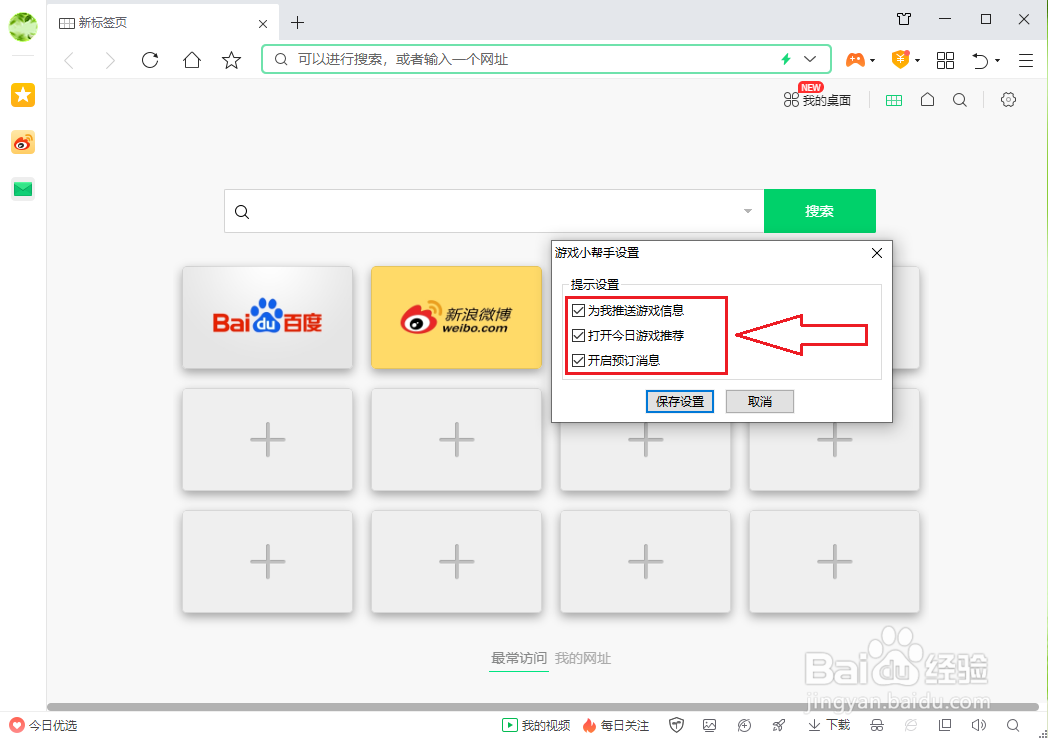Toggle the 打开今日游戏推荐 checkbox
The height and width of the screenshot is (738, 1048).
[578, 335]
